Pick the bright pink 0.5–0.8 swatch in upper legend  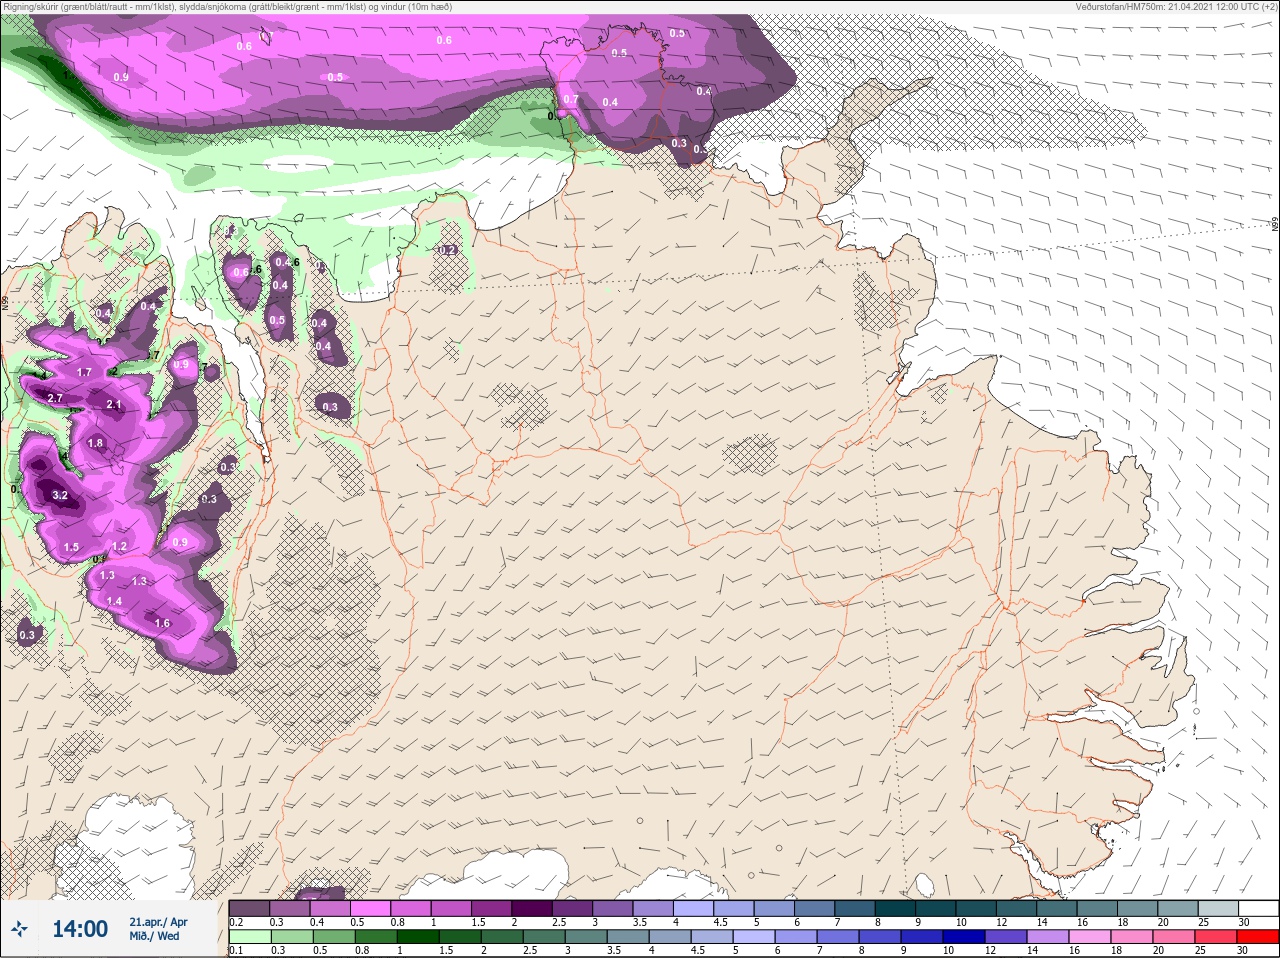[x=370, y=908]
